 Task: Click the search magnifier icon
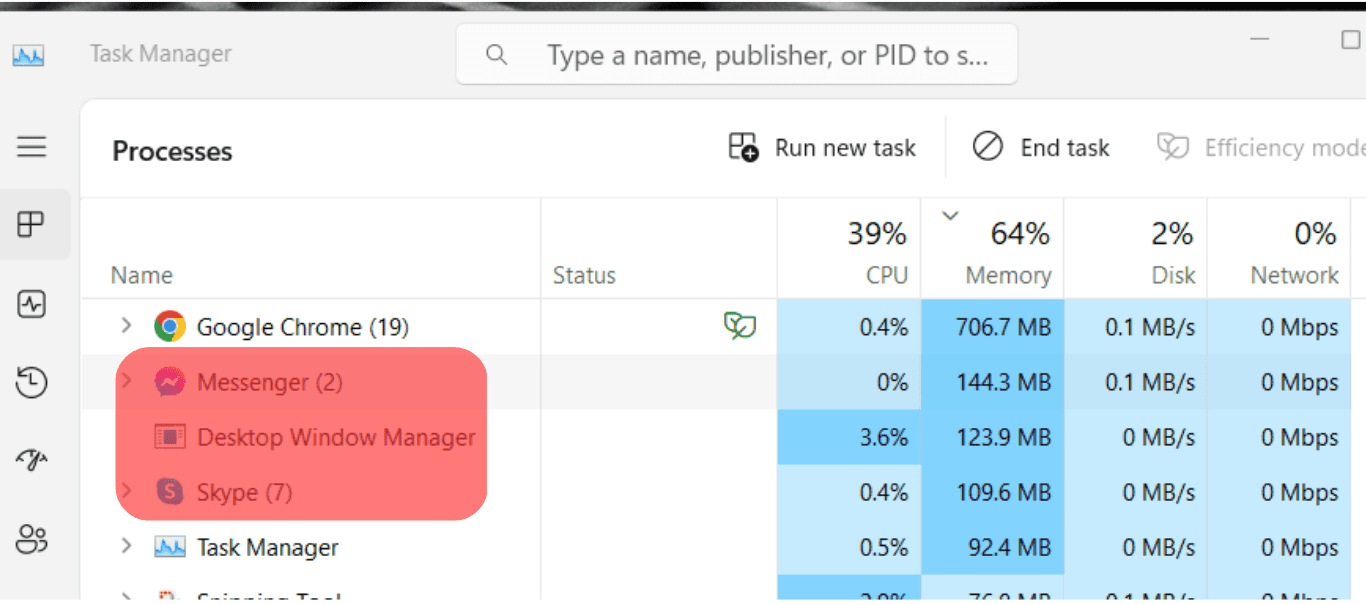pos(497,55)
